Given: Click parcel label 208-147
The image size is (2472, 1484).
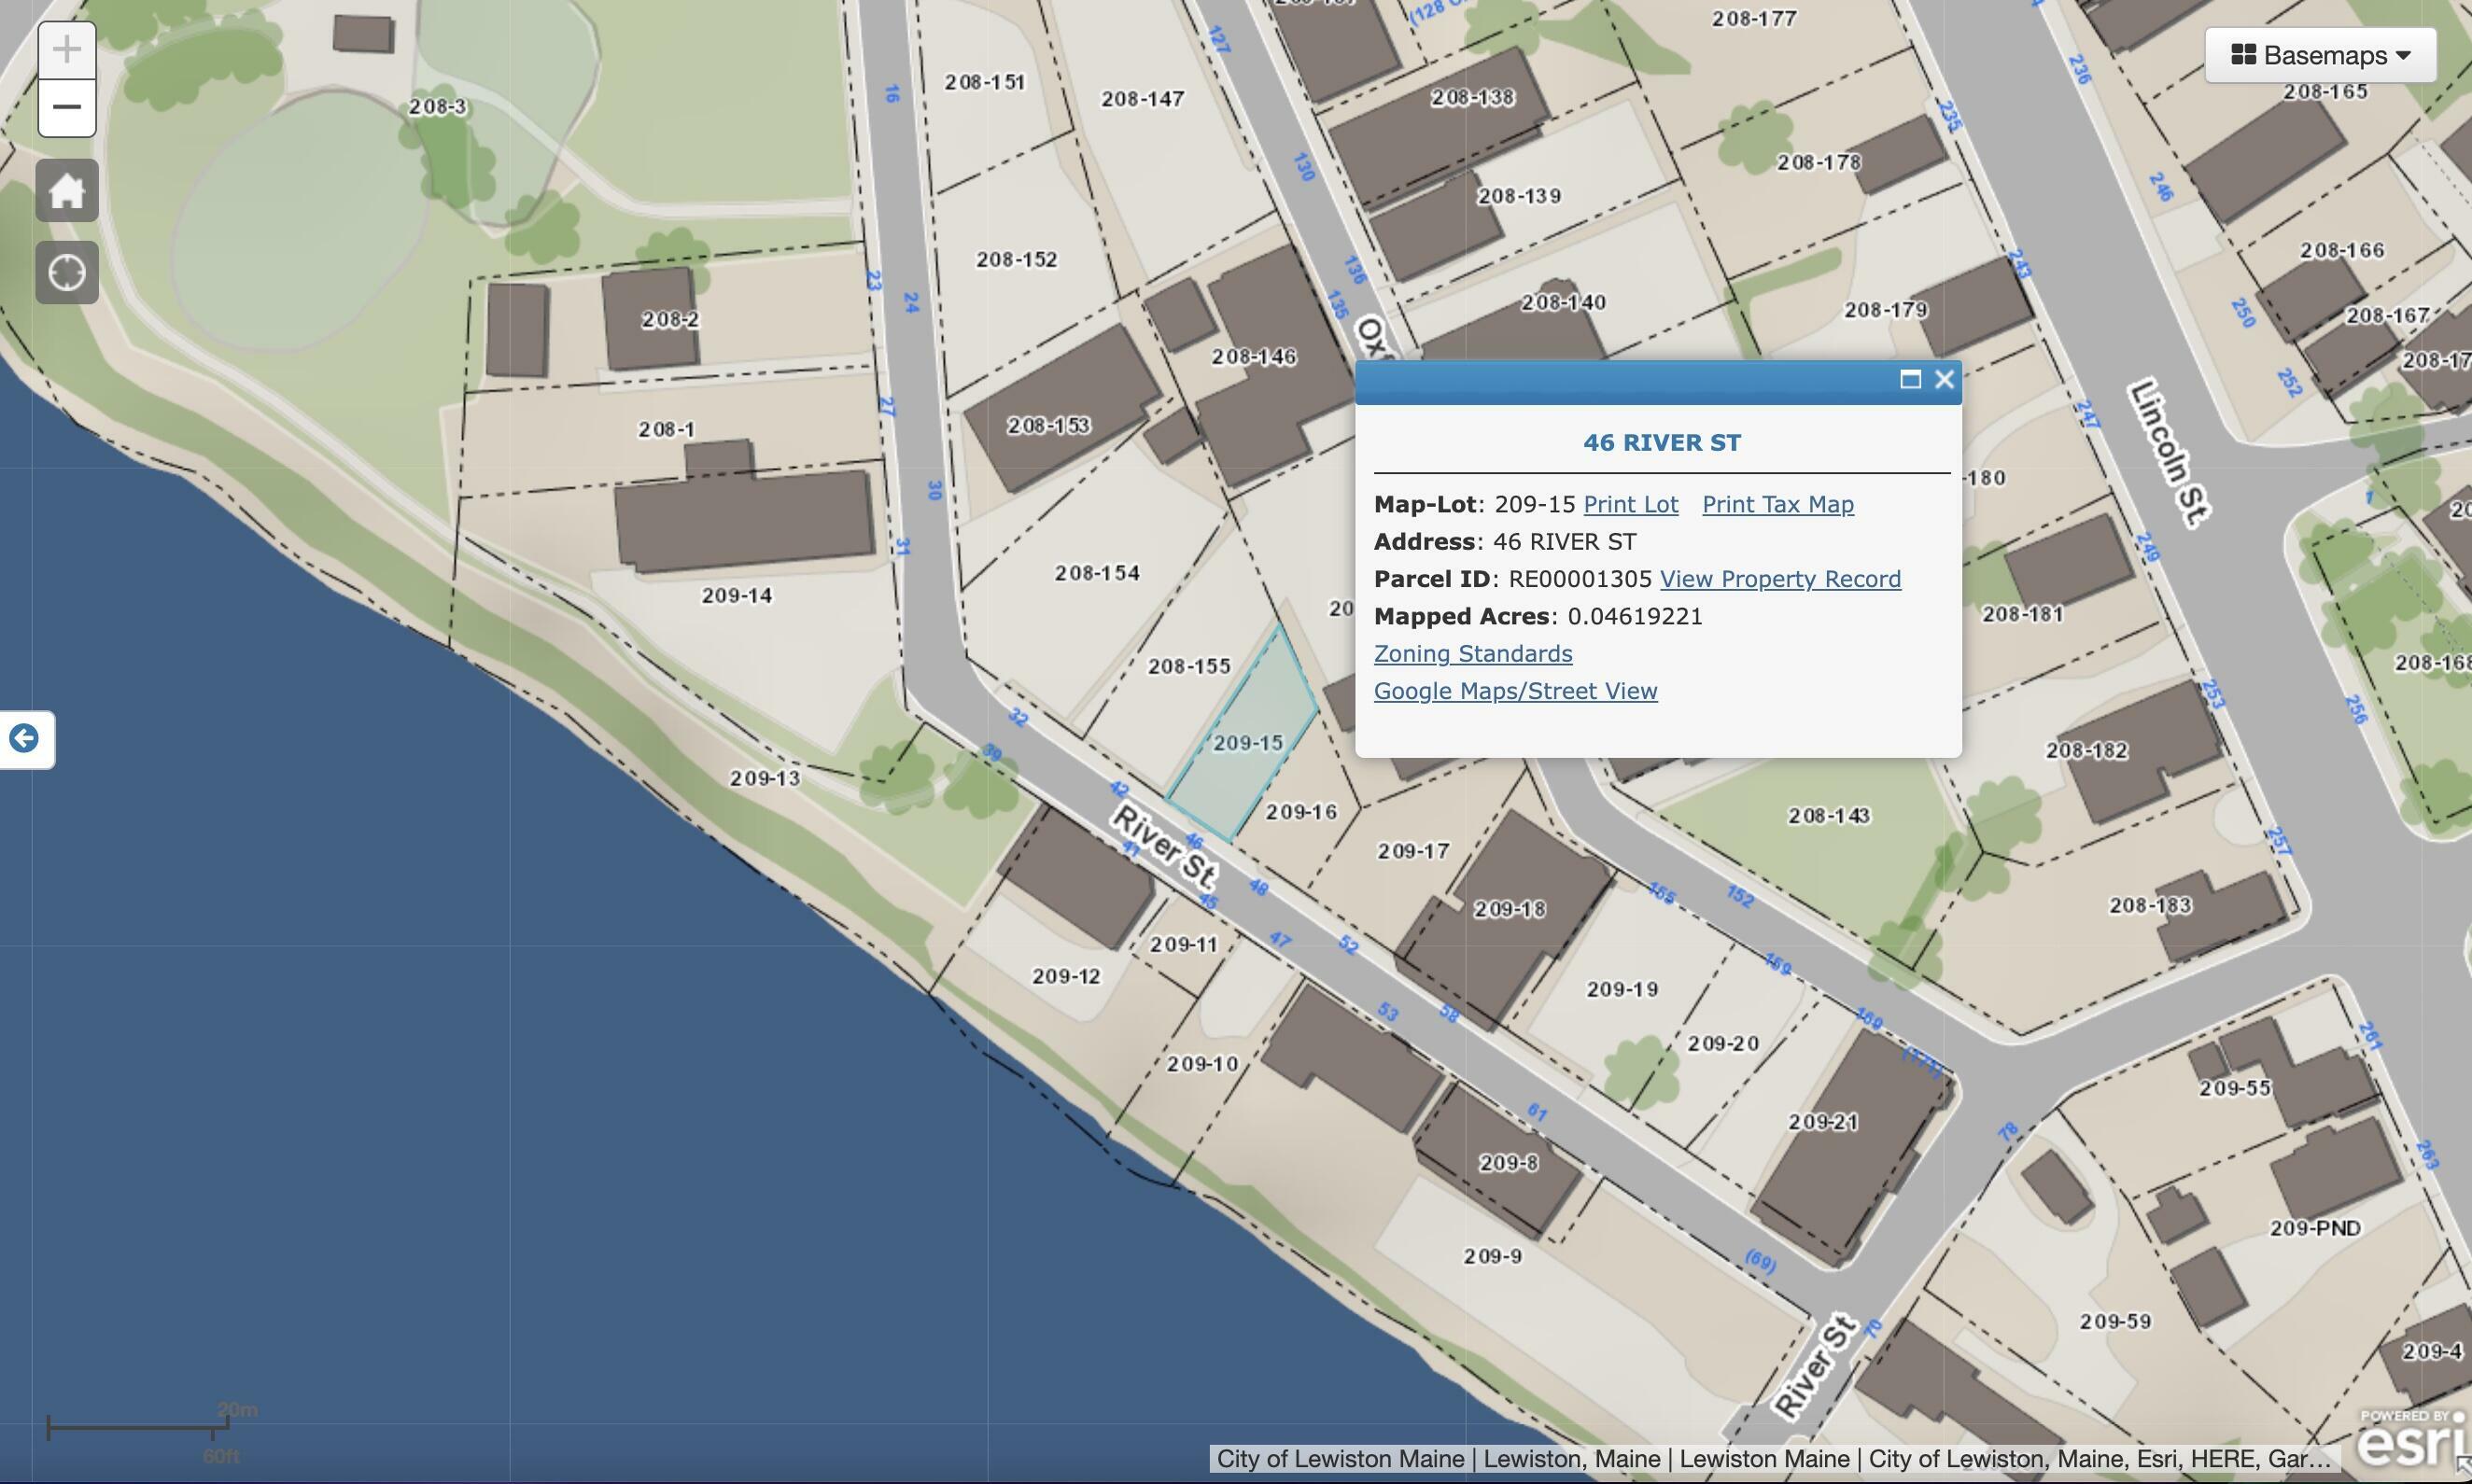Looking at the screenshot, I should pos(1142,99).
